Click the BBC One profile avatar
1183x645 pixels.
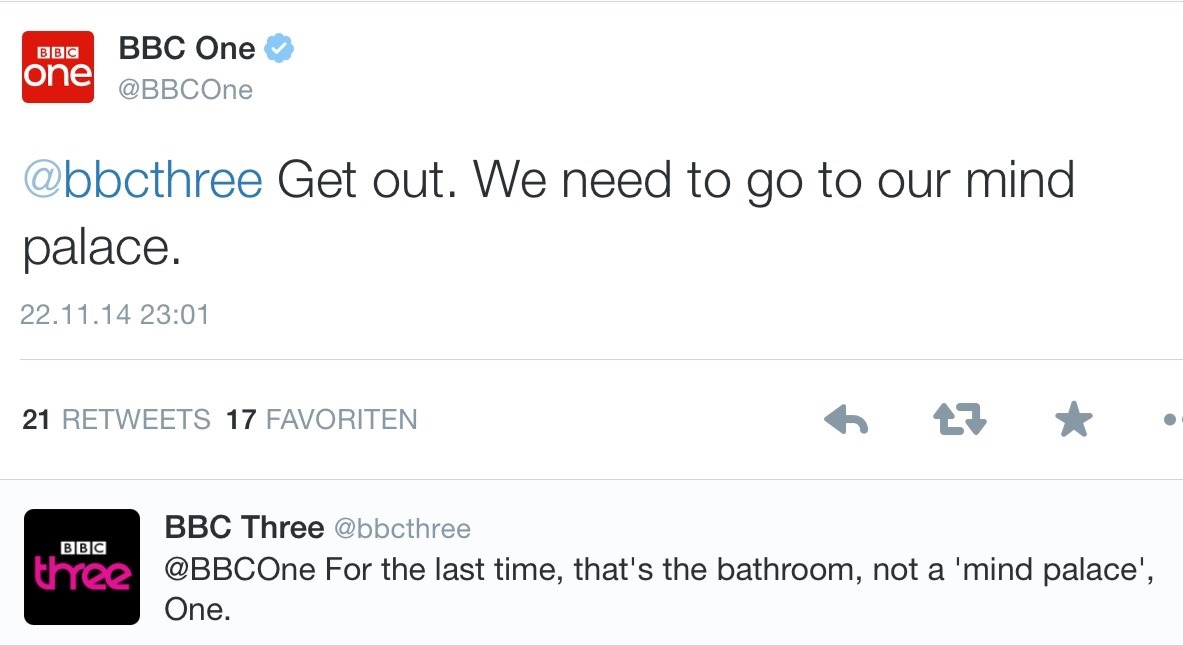pos(58,66)
